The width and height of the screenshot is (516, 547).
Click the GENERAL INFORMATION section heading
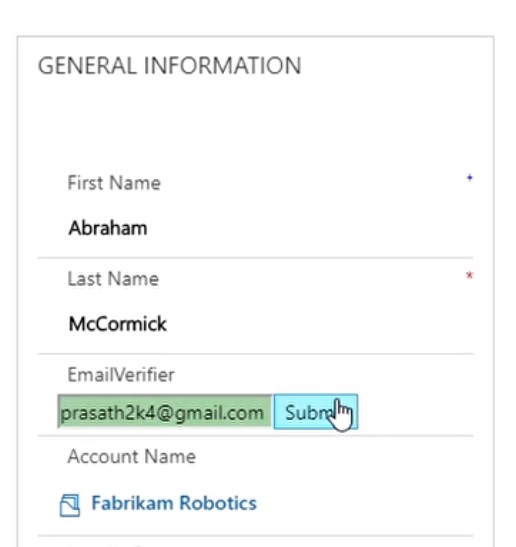[x=169, y=66]
